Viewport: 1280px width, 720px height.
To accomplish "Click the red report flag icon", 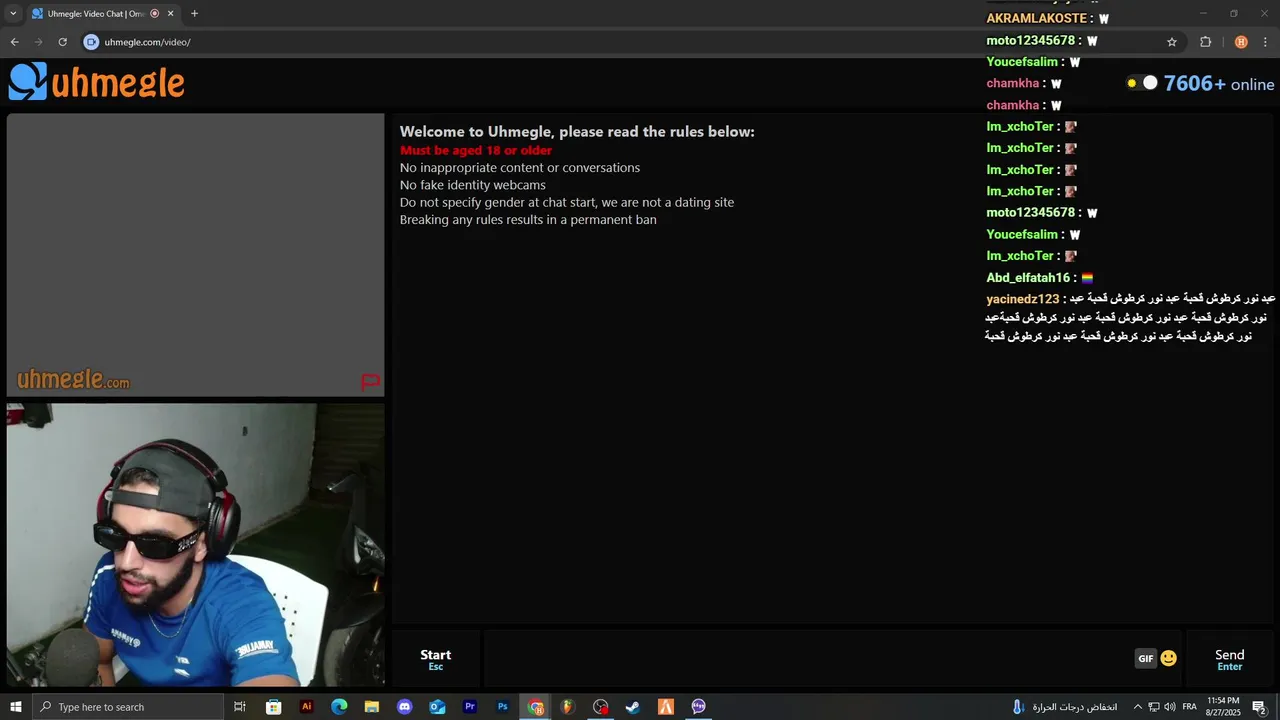I will [x=370, y=381].
